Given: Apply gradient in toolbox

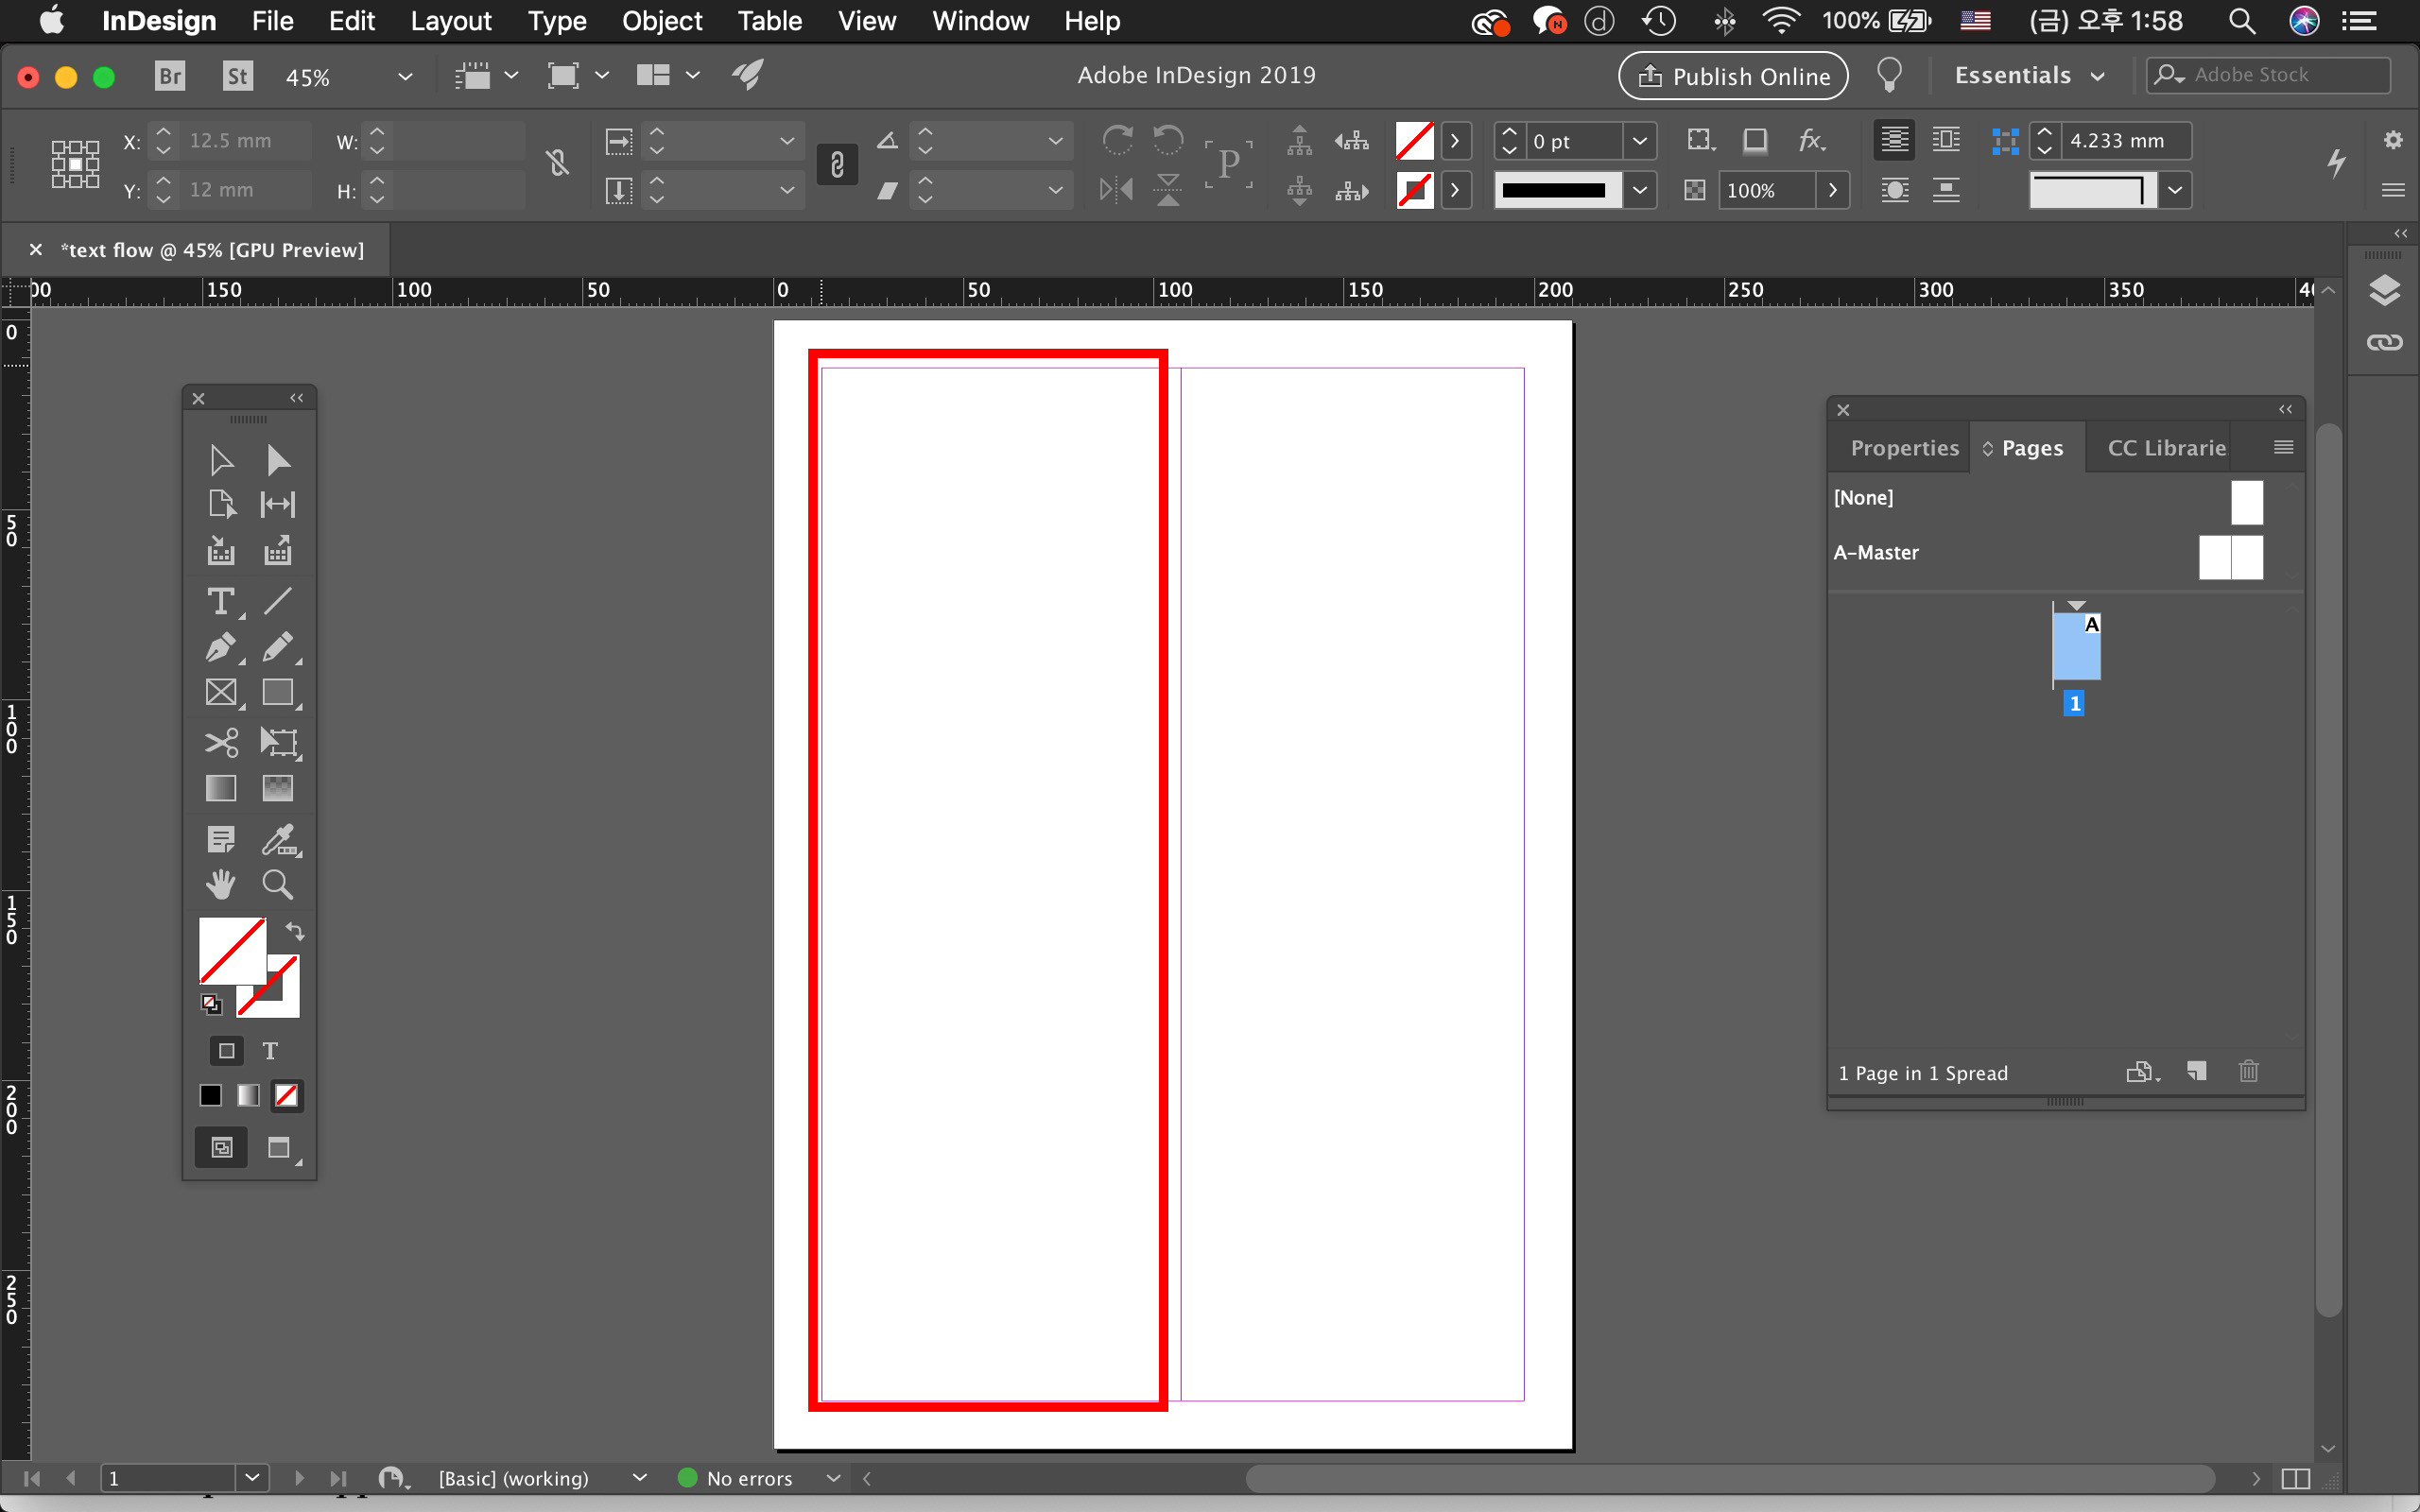Looking at the screenshot, I should (x=248, y=1096).
